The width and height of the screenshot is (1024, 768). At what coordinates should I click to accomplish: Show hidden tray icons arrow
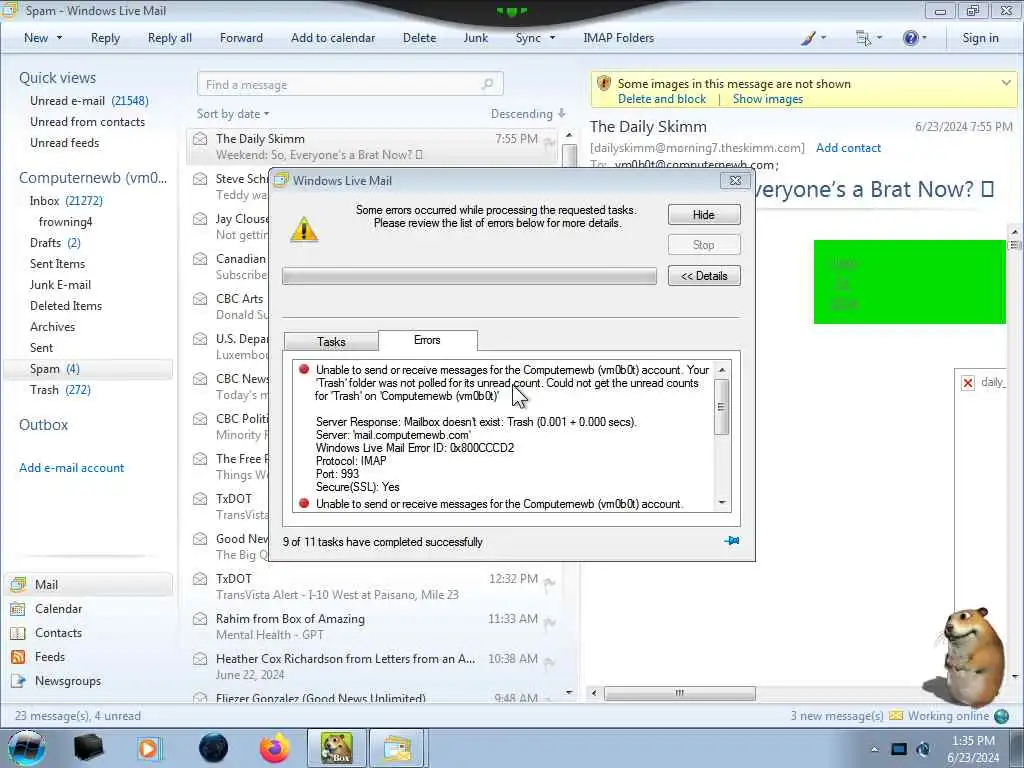click(874, 749)
